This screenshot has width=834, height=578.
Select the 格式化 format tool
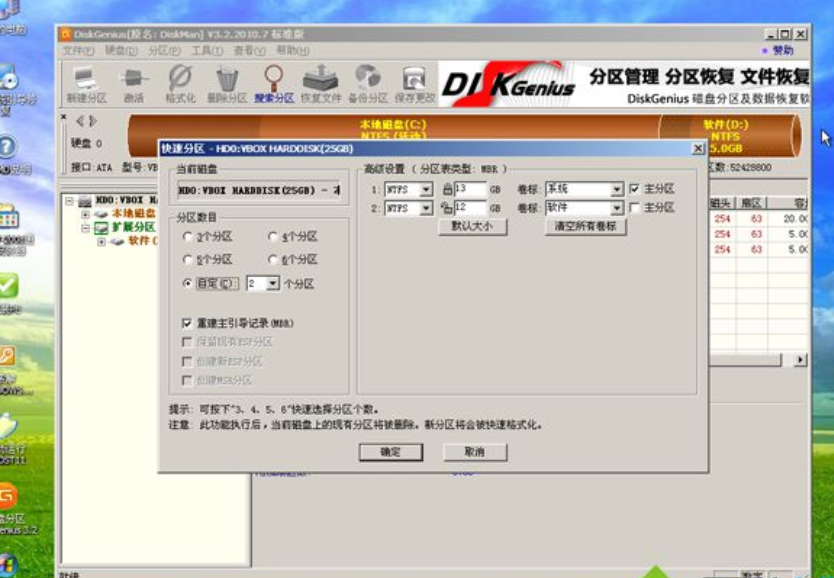pyautogui.click(x=180, y=84)
